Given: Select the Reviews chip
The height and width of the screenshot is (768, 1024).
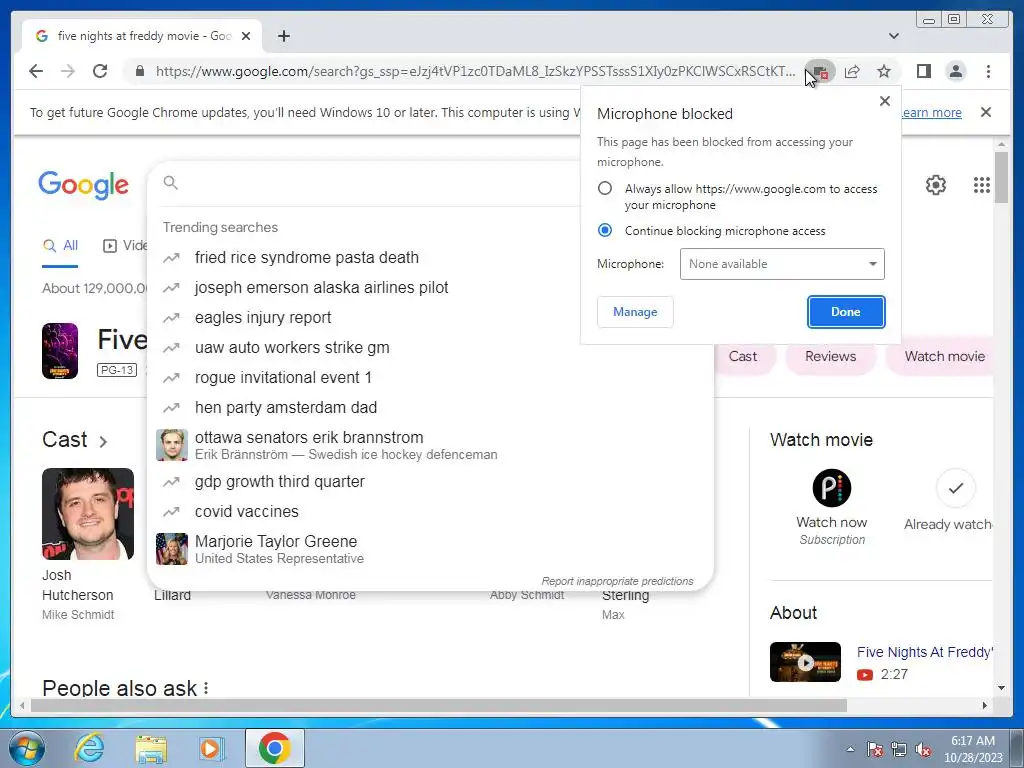Looking at the screenshot, I should click(x=830, y=357).
